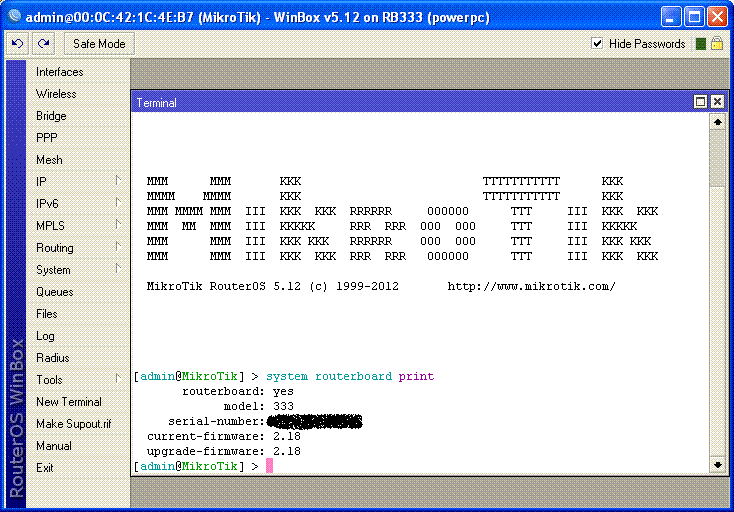The height and width of the screenshot is (512, 734).
Task: Select the Routing menu item
Action: pos(55,248)
